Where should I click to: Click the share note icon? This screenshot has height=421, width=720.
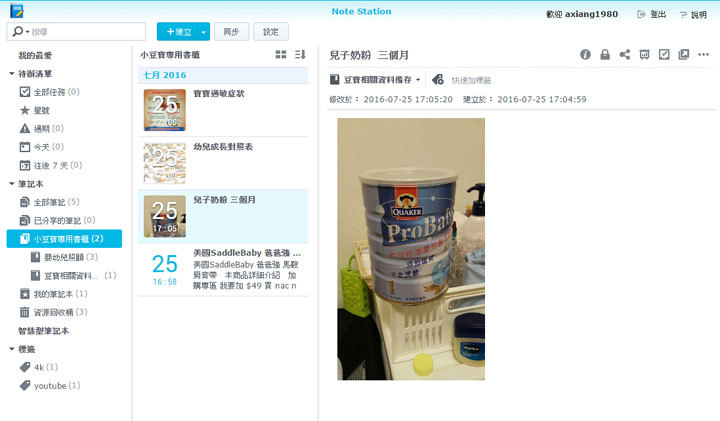point(624,54)
